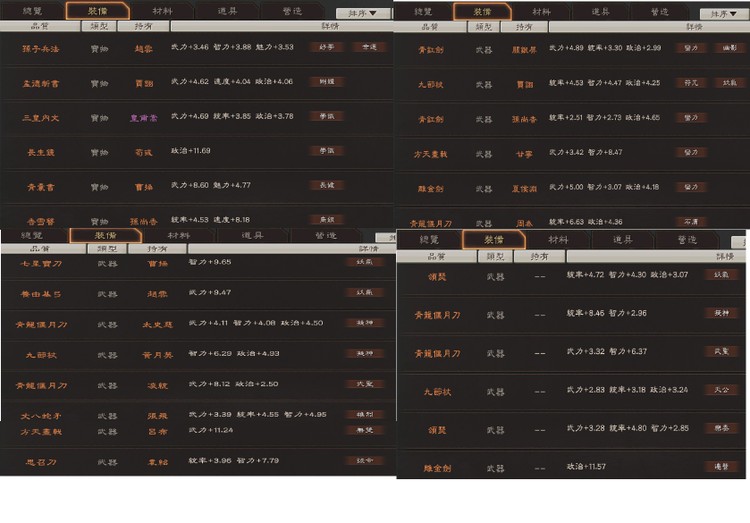Click holder 夏侯淵 on the 武力+5.00 row
Image resolution: width=750 pixels, height=523 pixels.
(524, 189)
